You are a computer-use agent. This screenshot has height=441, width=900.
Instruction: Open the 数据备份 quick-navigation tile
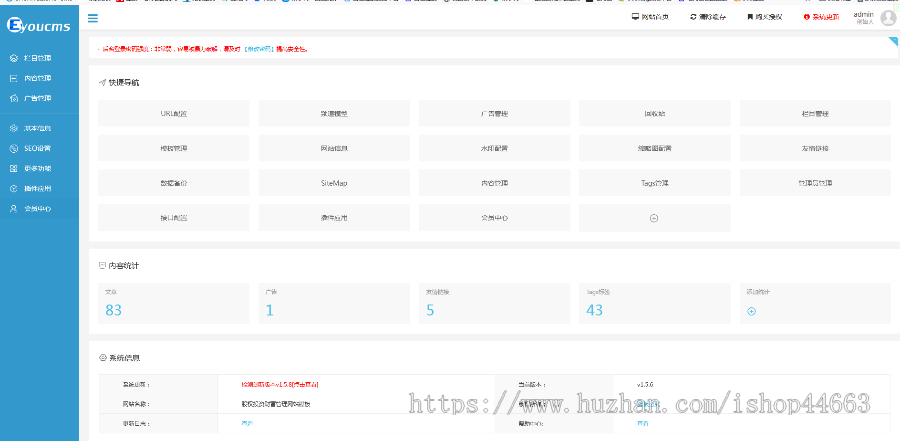click(x=173, y=183)
